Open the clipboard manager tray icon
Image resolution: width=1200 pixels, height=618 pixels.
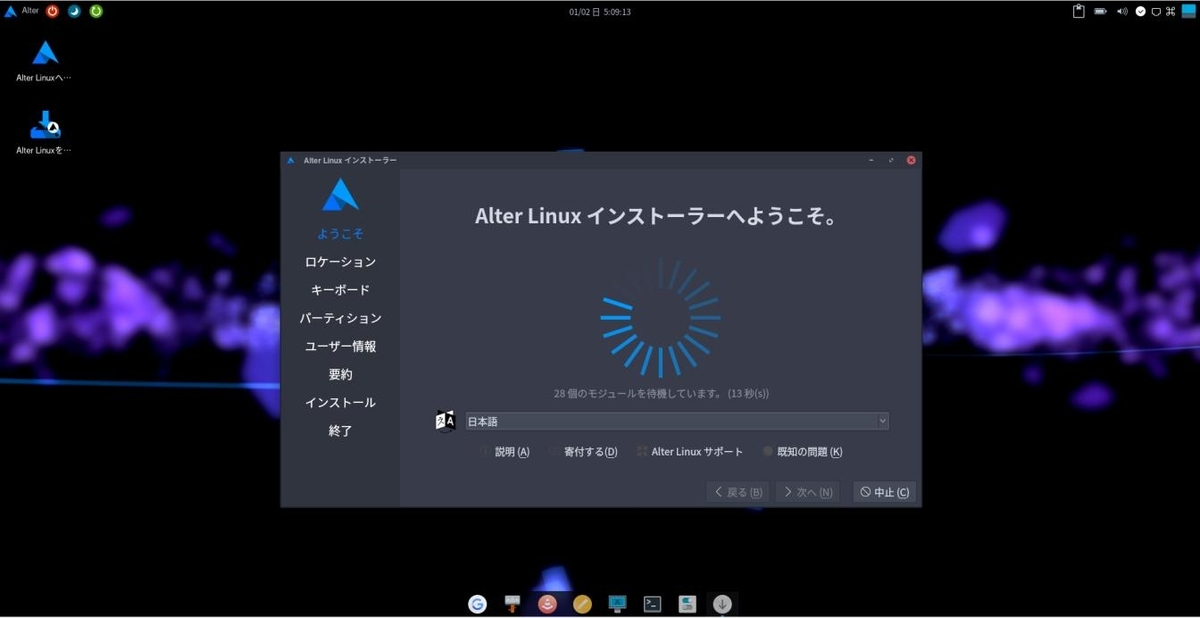click(1078, 12)
